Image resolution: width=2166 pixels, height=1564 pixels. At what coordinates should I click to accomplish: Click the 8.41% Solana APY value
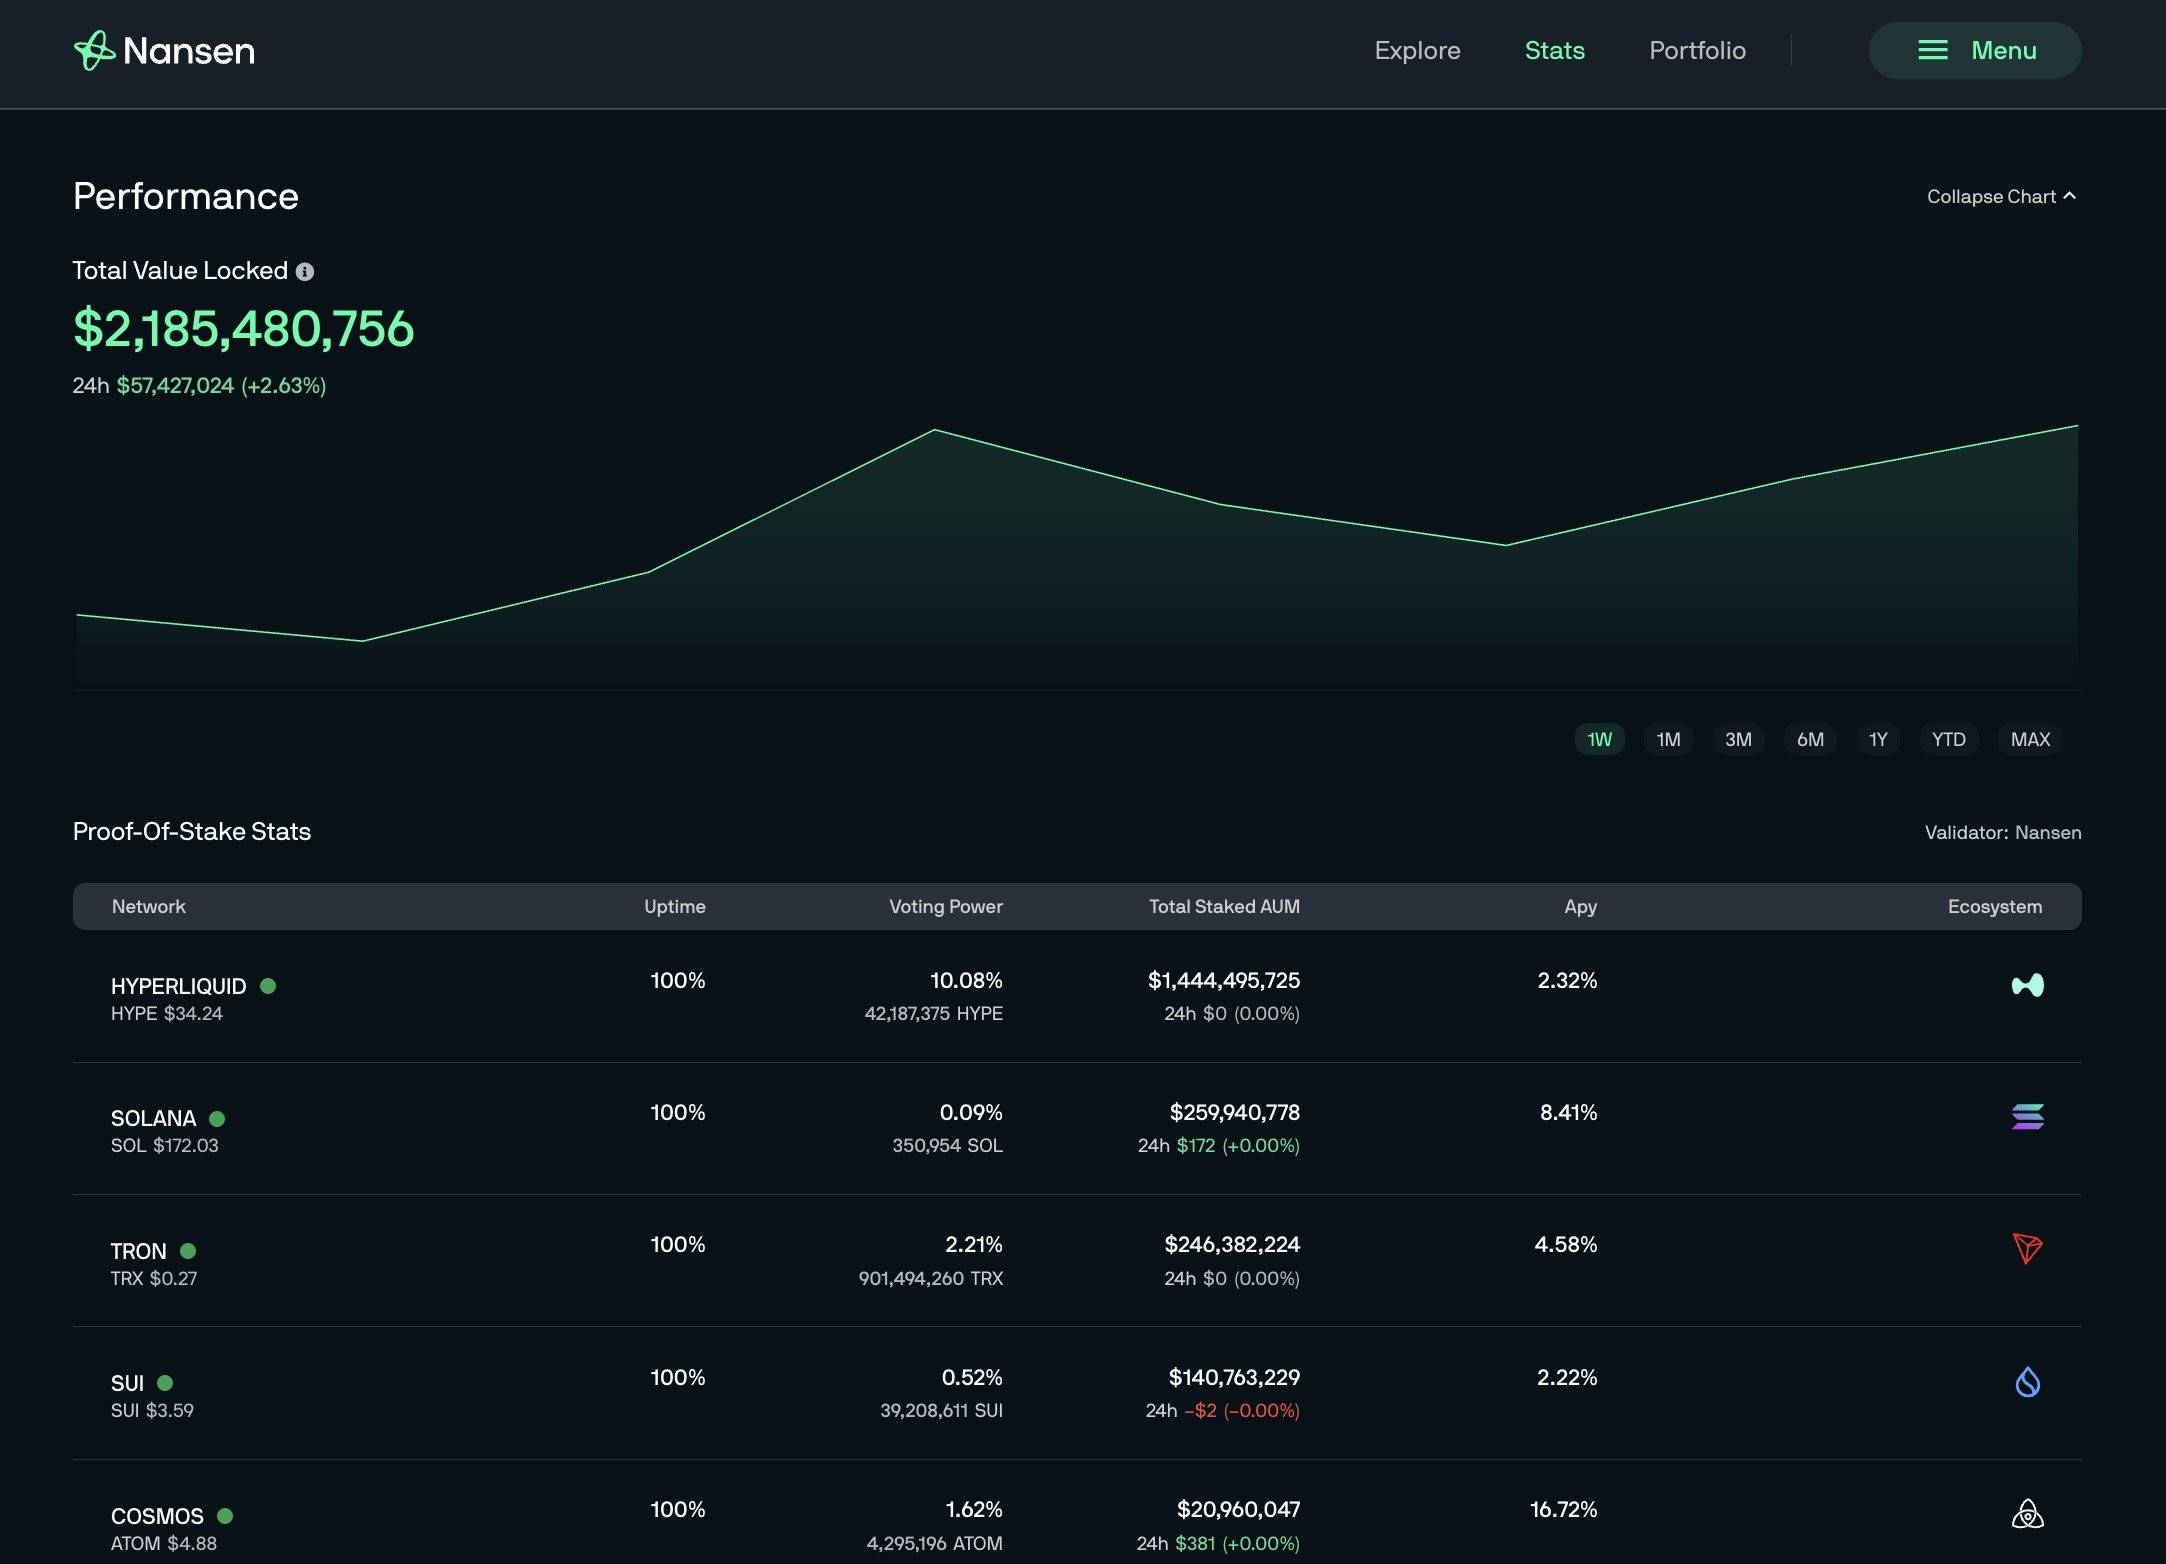pos(1568,1112)
